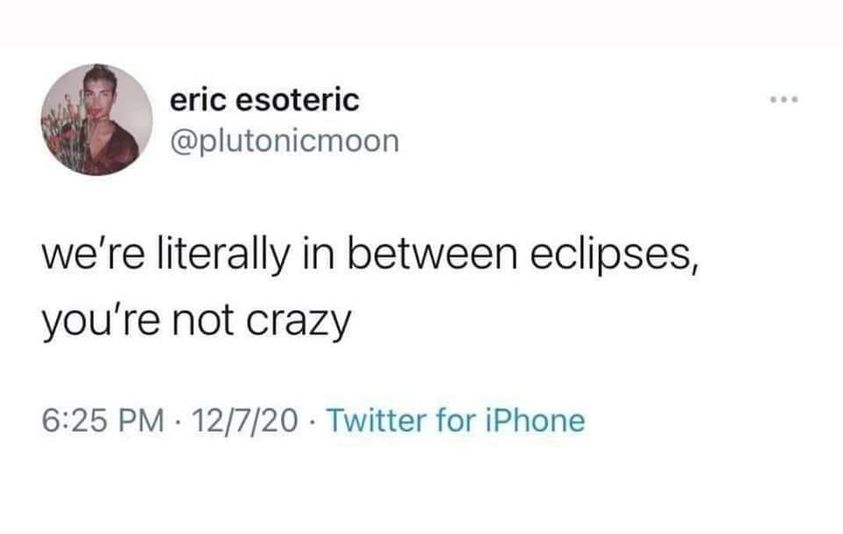The width and height of the screenshot is (843, 534).
Task: Open the @plutonicmoon handle link
Action: tap(284, 141)
